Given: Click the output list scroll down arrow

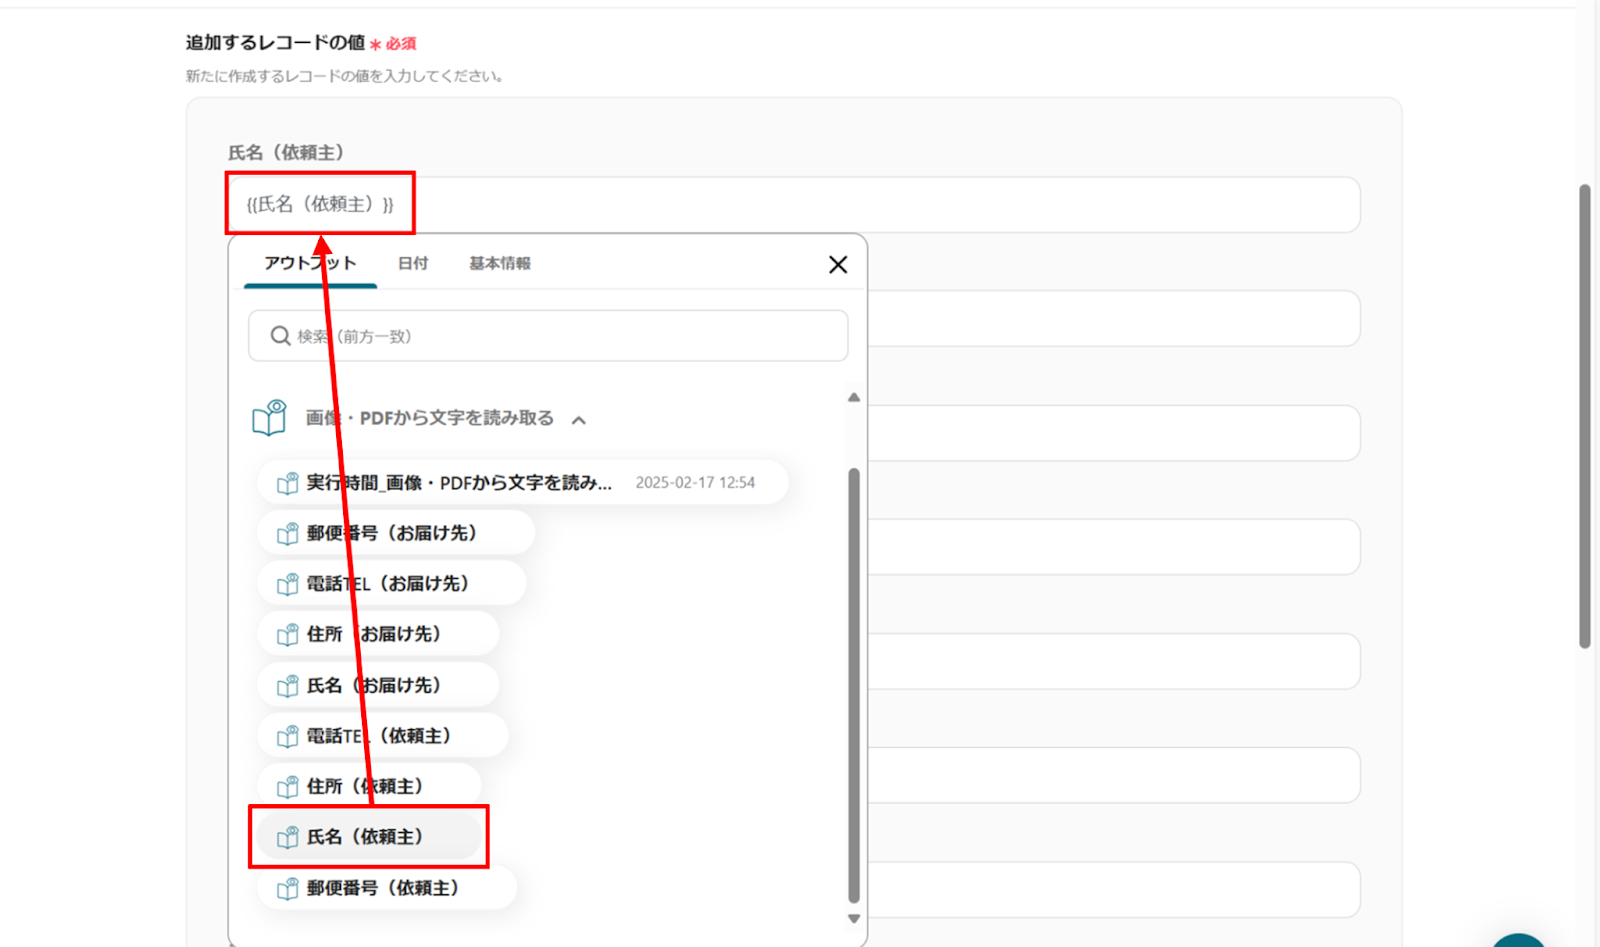Looking at the screenshot, I should (854, 919).
